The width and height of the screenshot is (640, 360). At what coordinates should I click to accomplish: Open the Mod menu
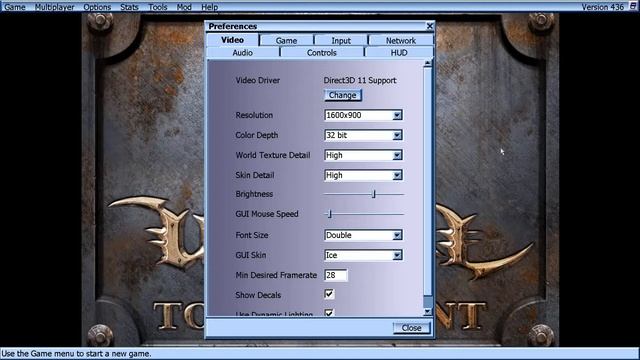pyautogui.click(x=184, y=7)
